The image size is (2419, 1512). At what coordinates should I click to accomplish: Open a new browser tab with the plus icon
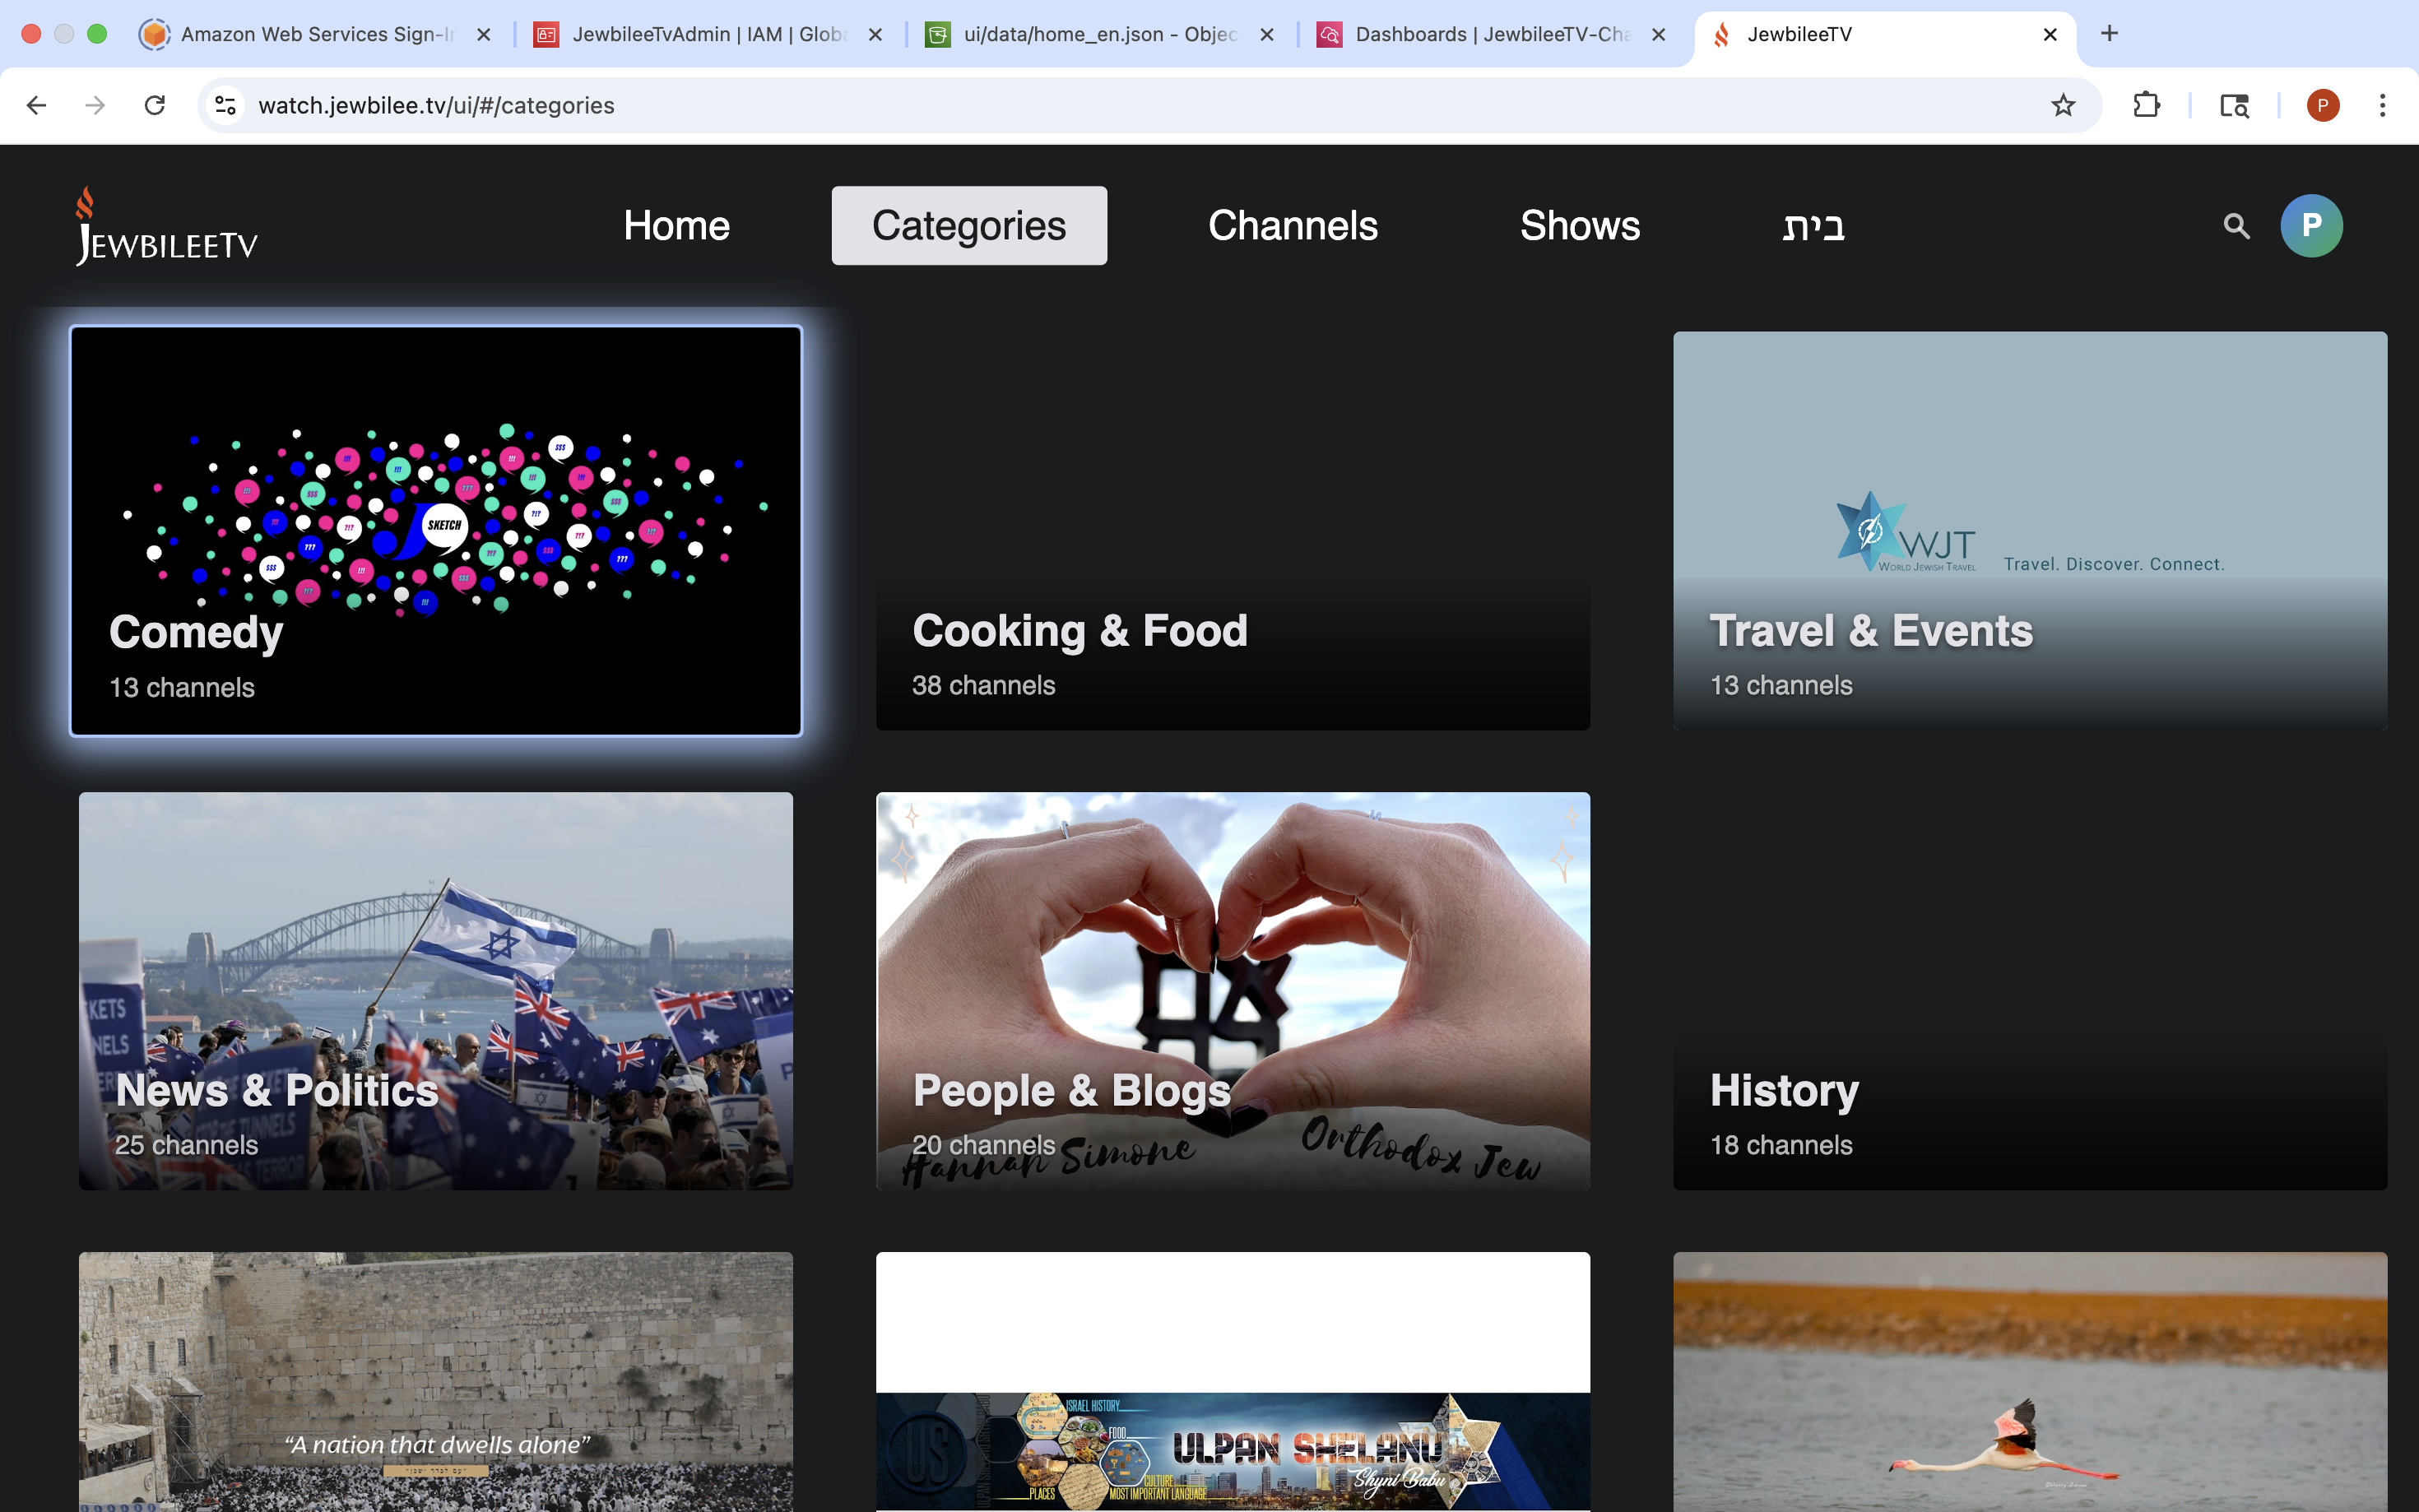click(x=2110, y=33)
